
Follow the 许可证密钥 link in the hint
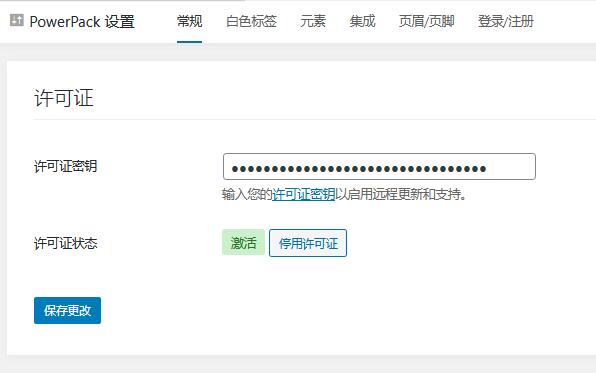[304, 195]
